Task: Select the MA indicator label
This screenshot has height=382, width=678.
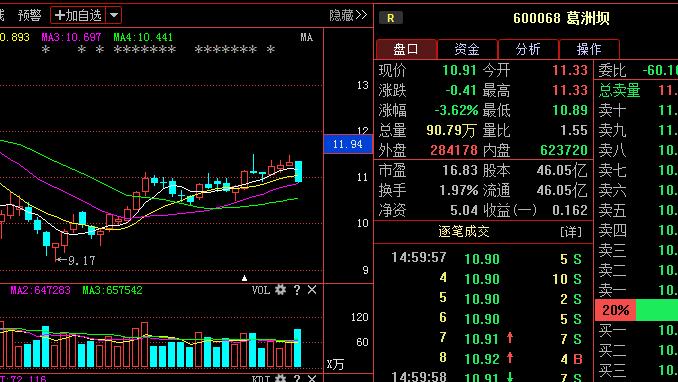Action: click(x=307, y=37)
